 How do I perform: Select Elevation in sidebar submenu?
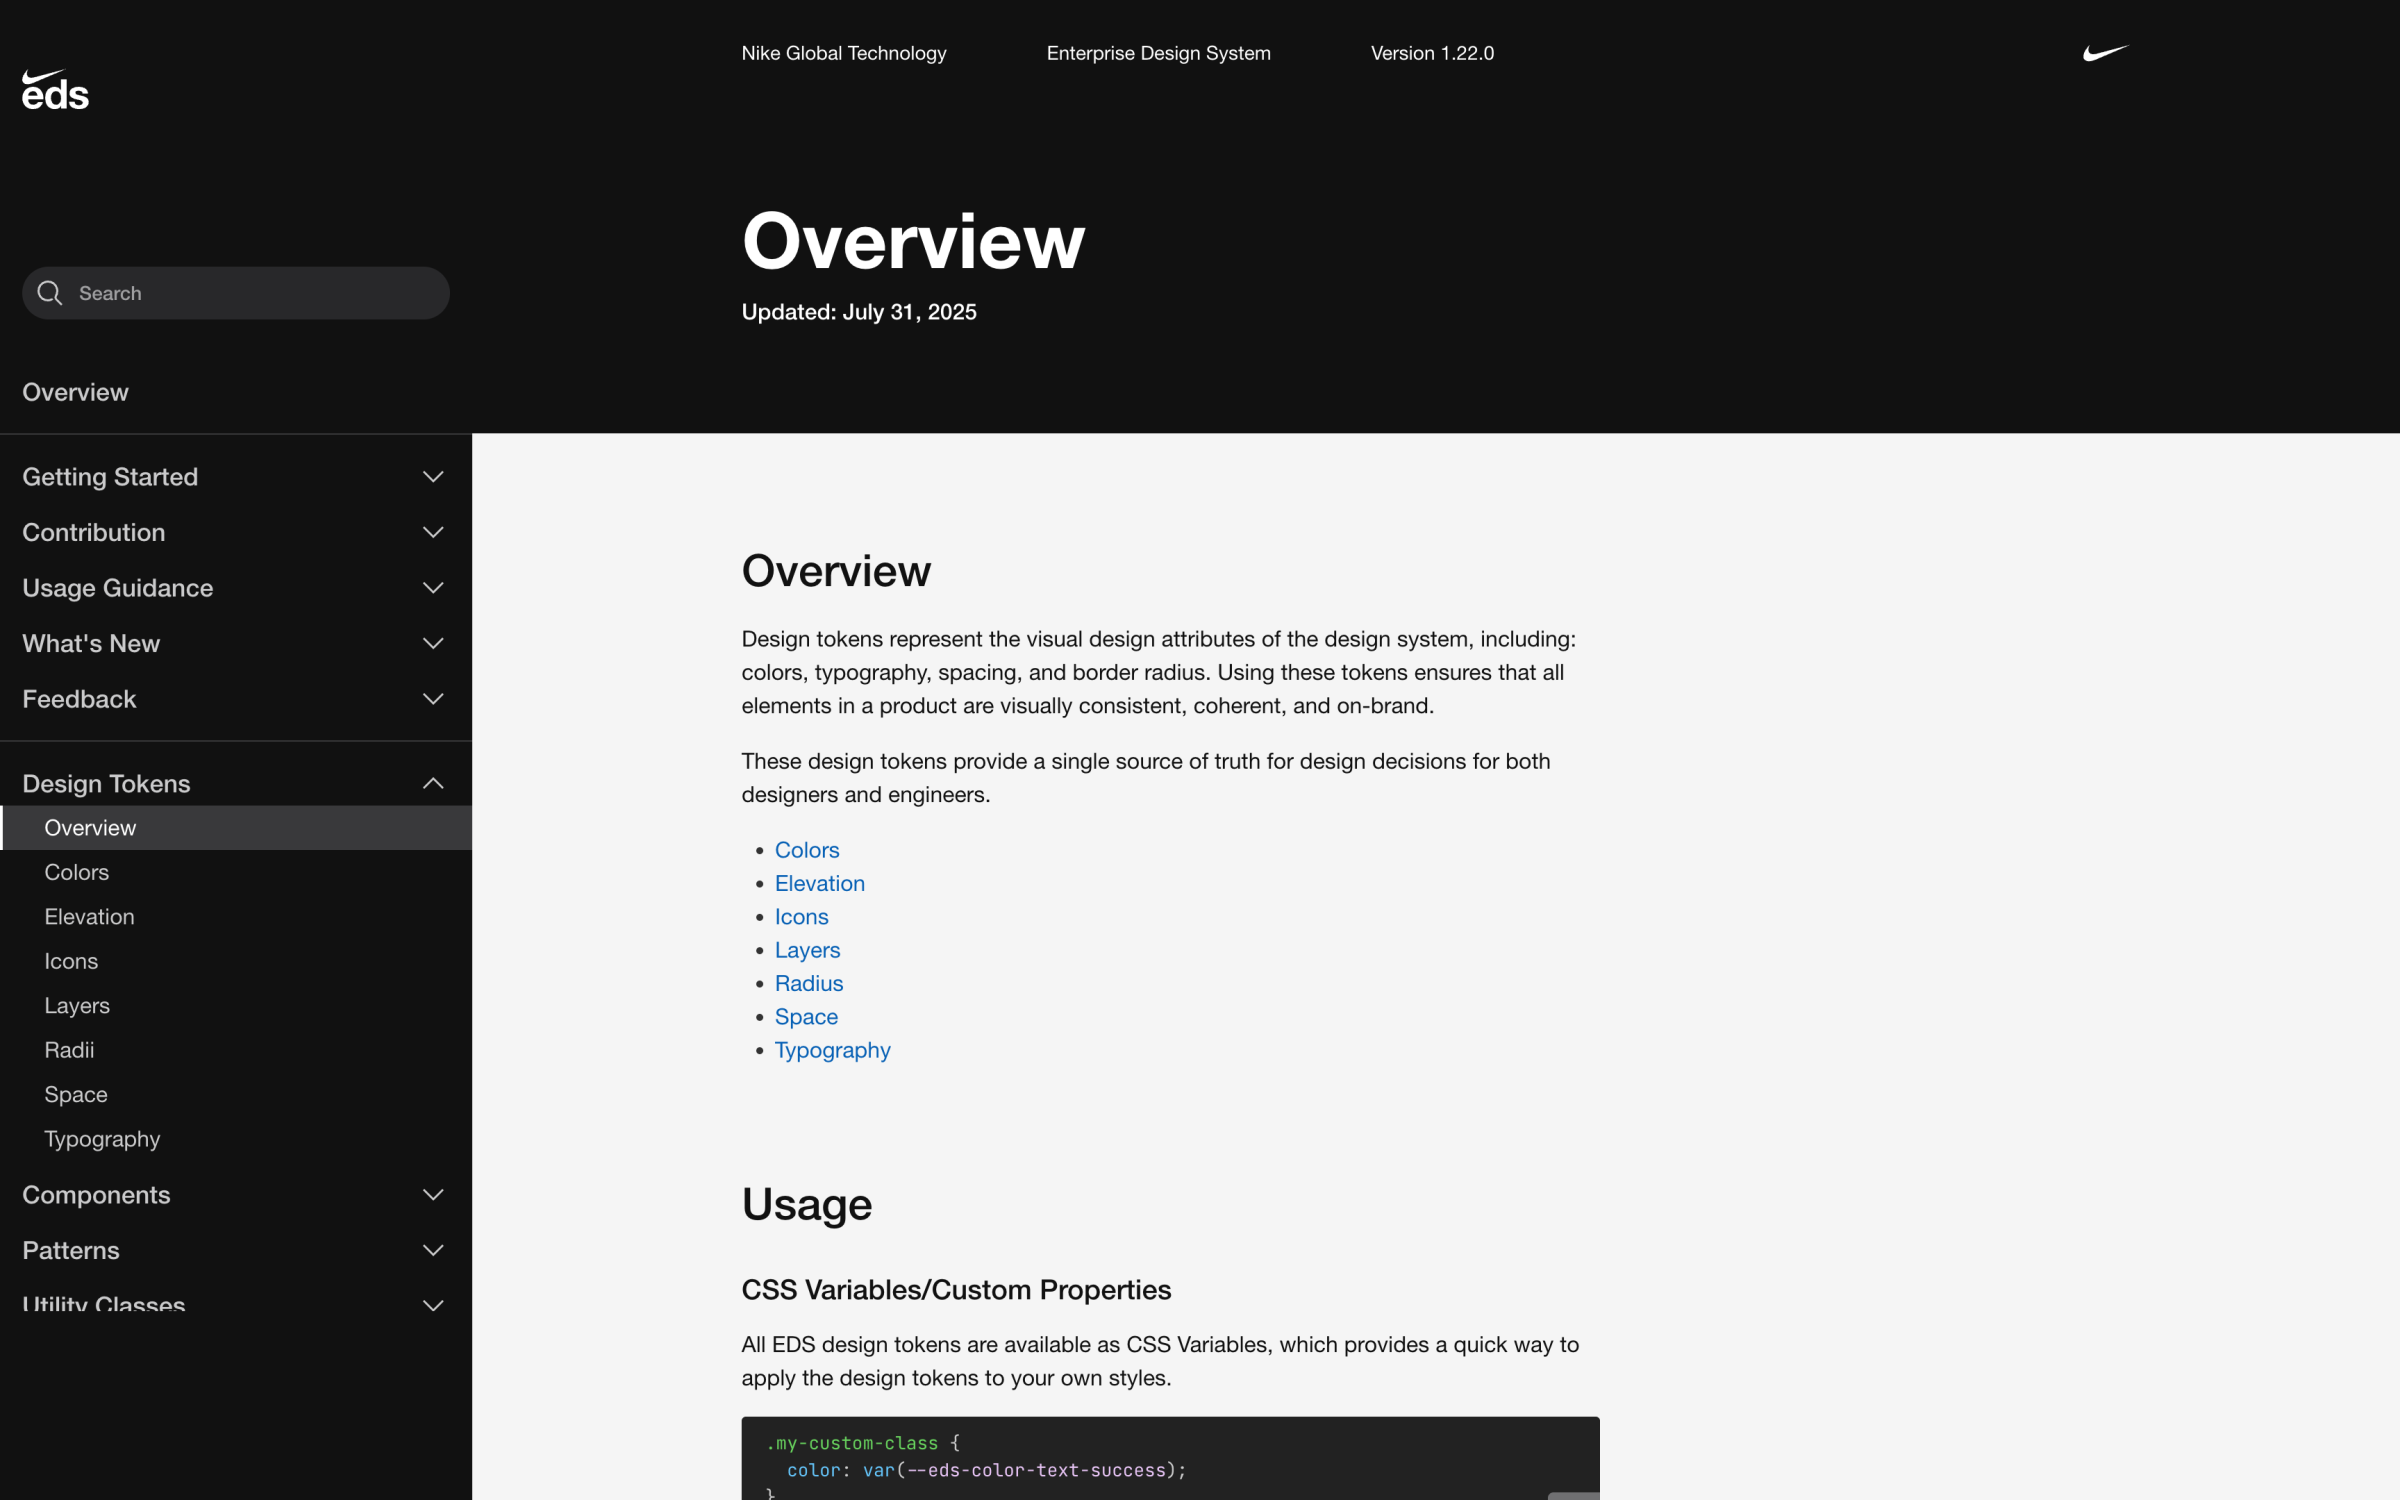[x=89, y=917]
